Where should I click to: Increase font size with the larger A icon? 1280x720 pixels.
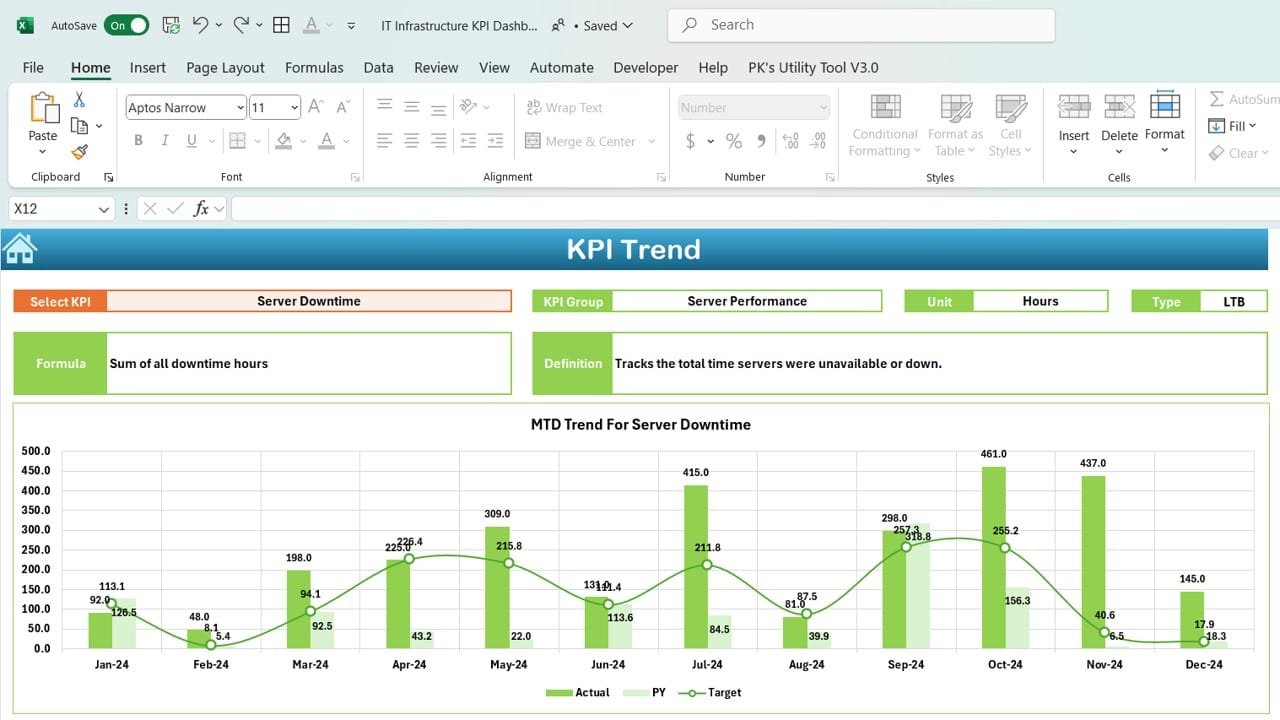click(315, 107)
